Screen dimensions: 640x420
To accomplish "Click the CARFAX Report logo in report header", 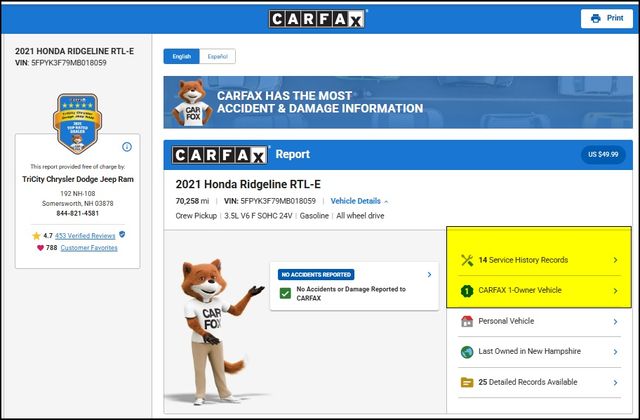I will pyautogui.click(x=220, y=155).
